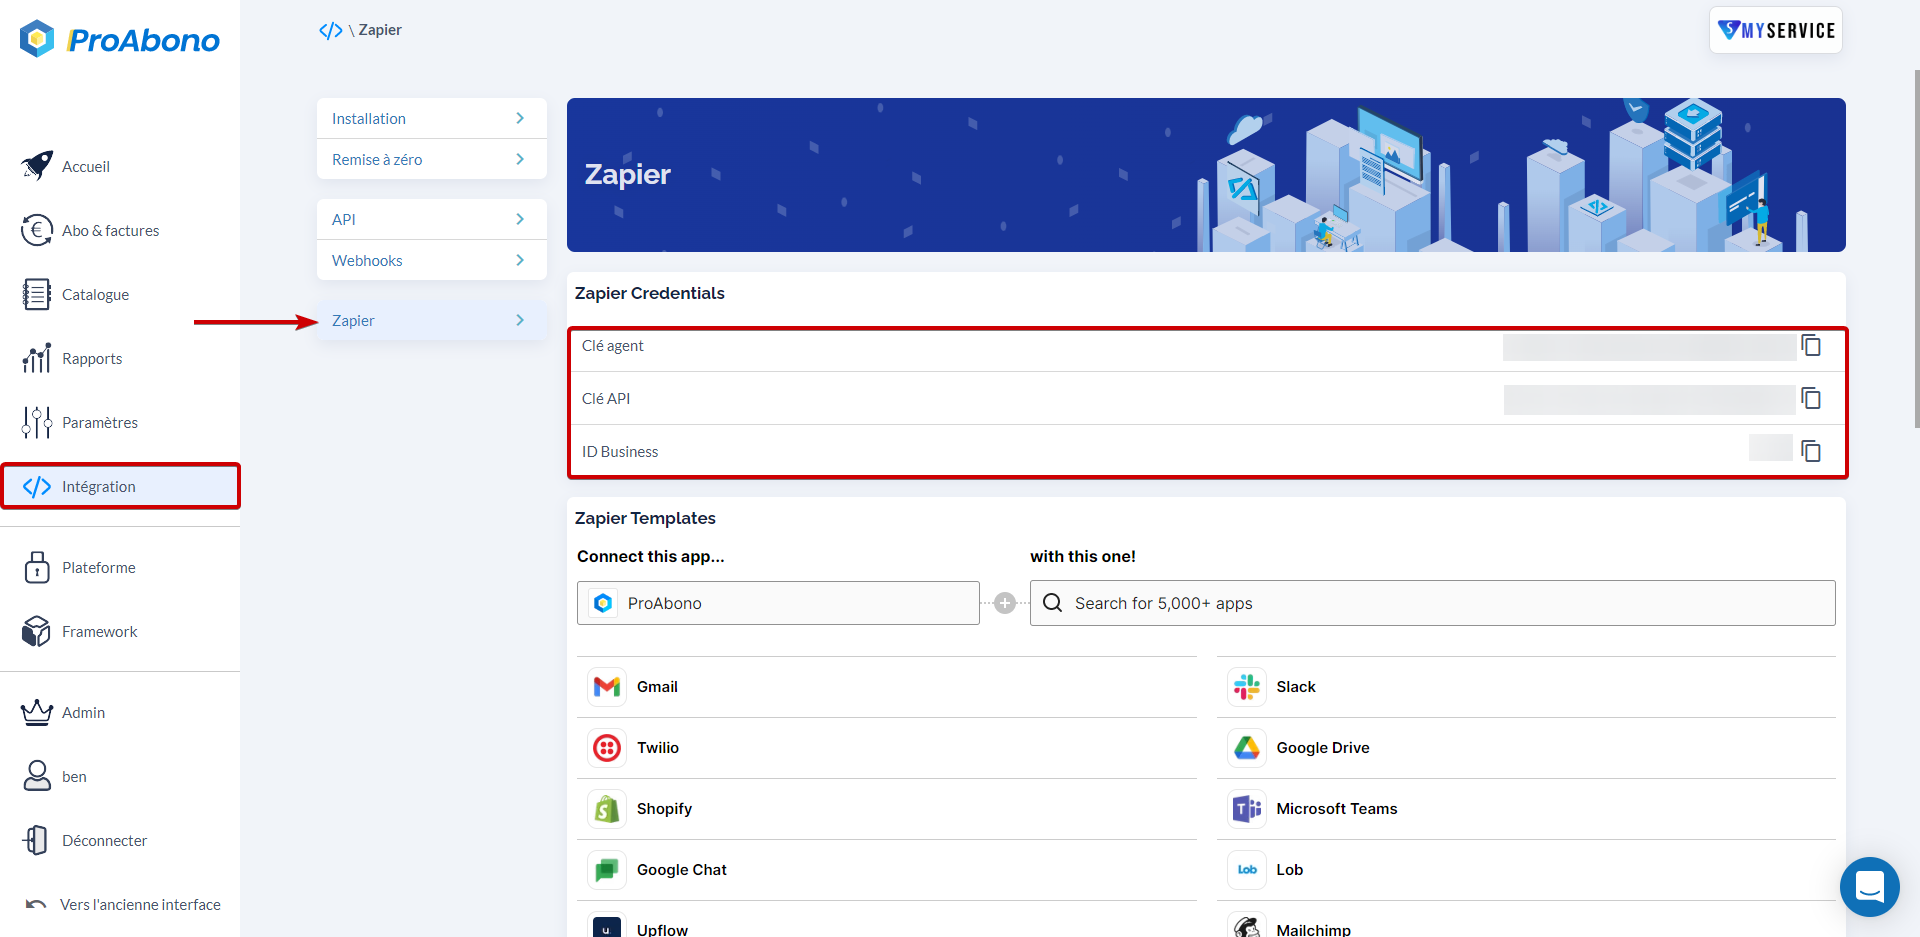Click the breadcrumb code icon

(331, 30)
